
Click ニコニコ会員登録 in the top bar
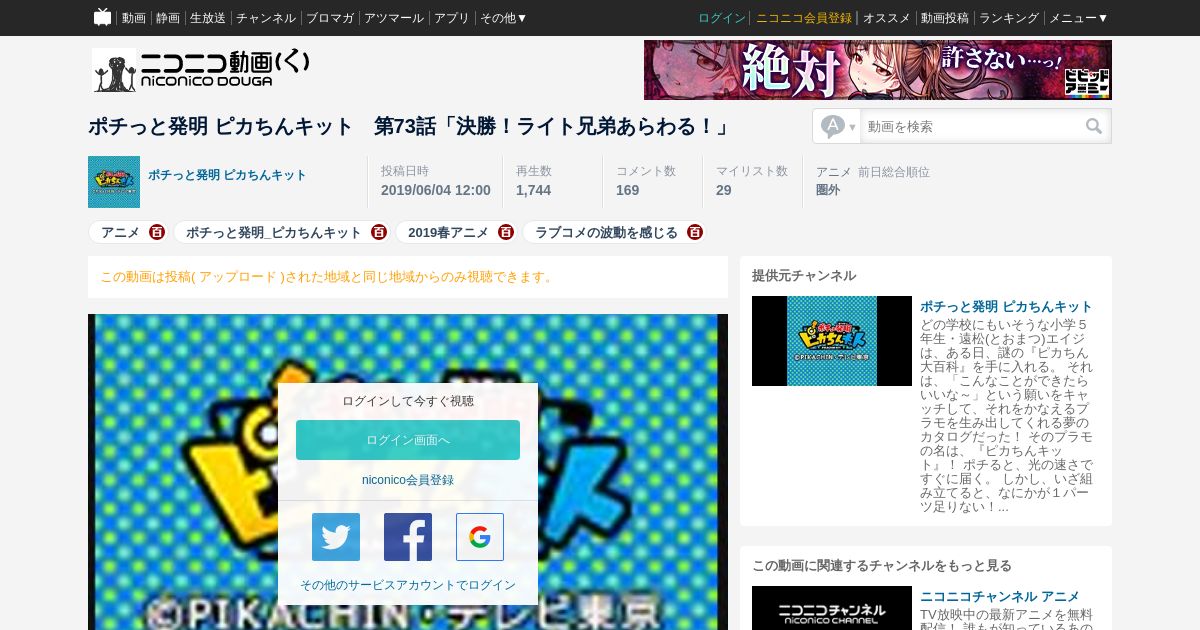point(804,18)
